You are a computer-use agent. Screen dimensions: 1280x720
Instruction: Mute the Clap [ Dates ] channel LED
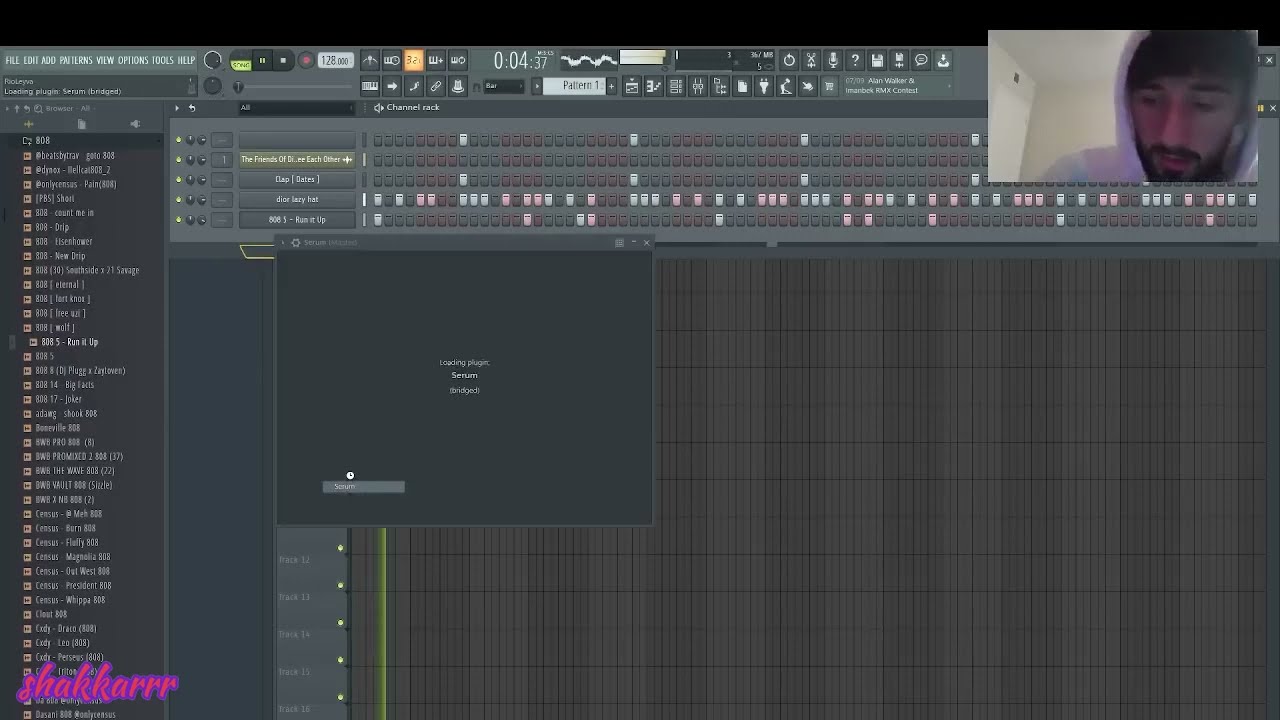click(x=179, y=179)
